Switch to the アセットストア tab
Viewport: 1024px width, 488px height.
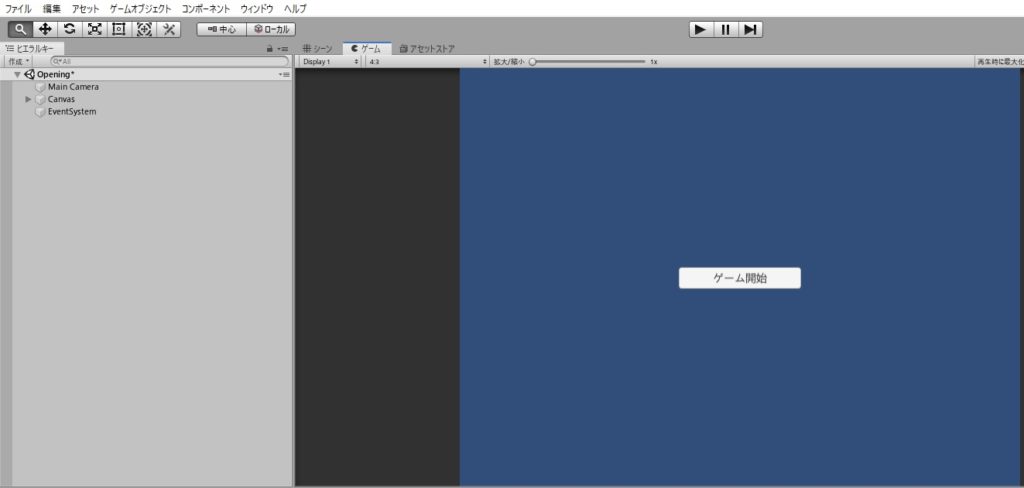pos(427,49)
